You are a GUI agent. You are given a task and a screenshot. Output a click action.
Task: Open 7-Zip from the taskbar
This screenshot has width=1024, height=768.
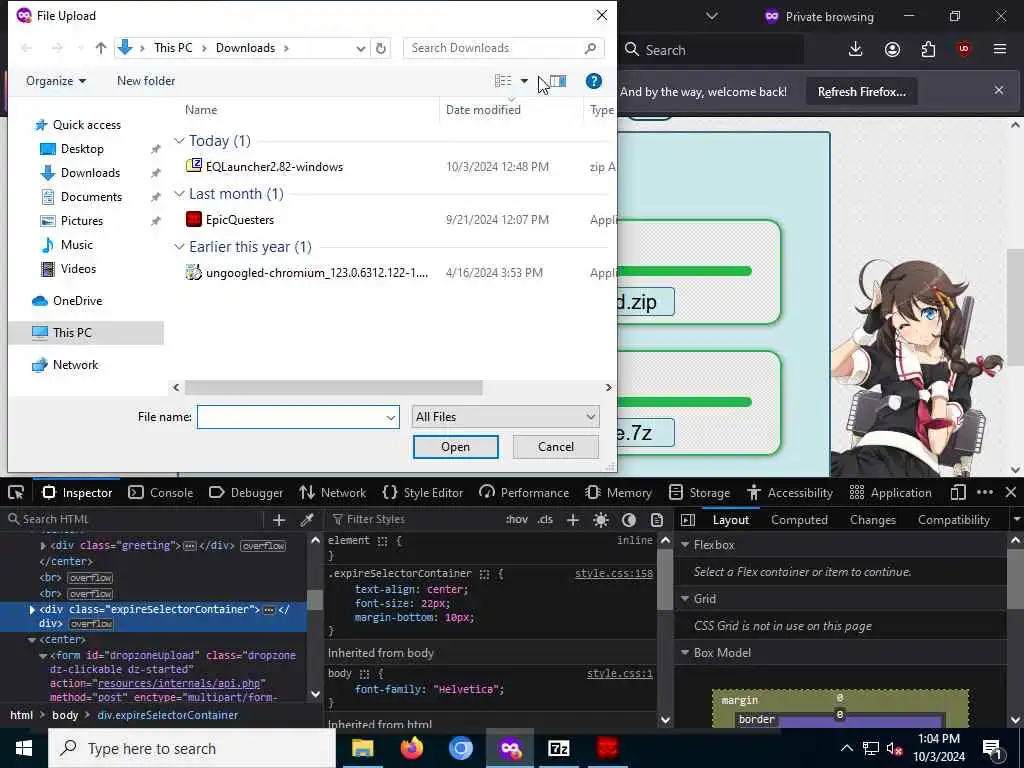click(x=558, y=748)
